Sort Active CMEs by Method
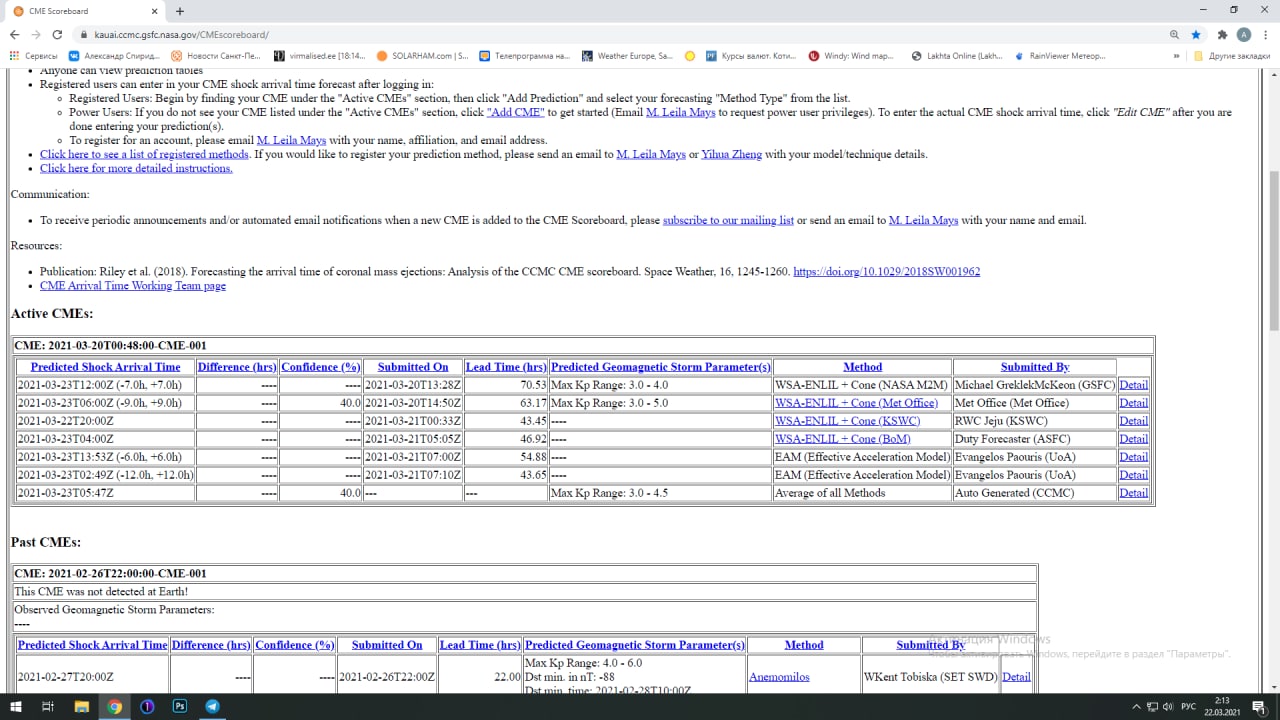Image resolution: width=1280 pixels, height=720 pixels. [862, 367]
